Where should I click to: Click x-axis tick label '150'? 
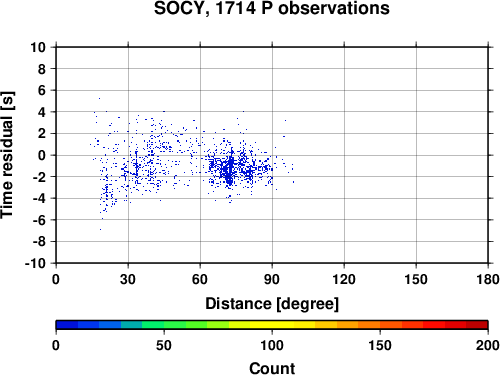point(416,279)
